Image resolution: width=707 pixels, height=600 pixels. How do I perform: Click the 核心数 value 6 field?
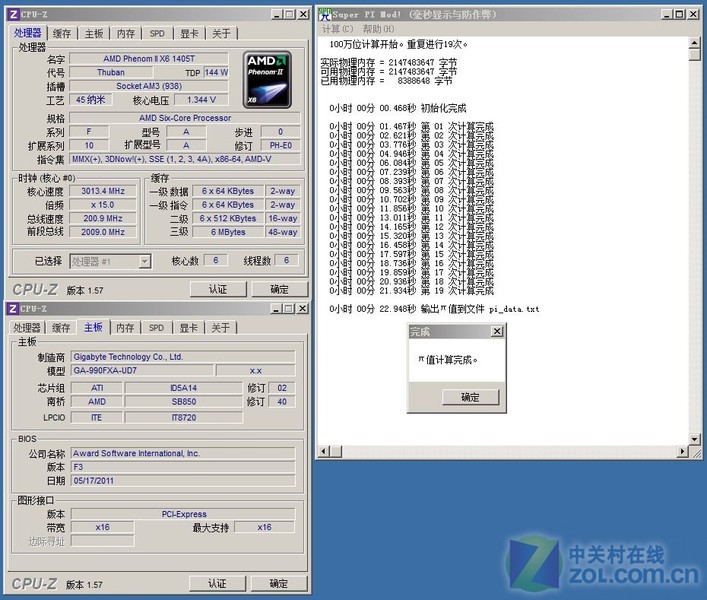point(216,260)
